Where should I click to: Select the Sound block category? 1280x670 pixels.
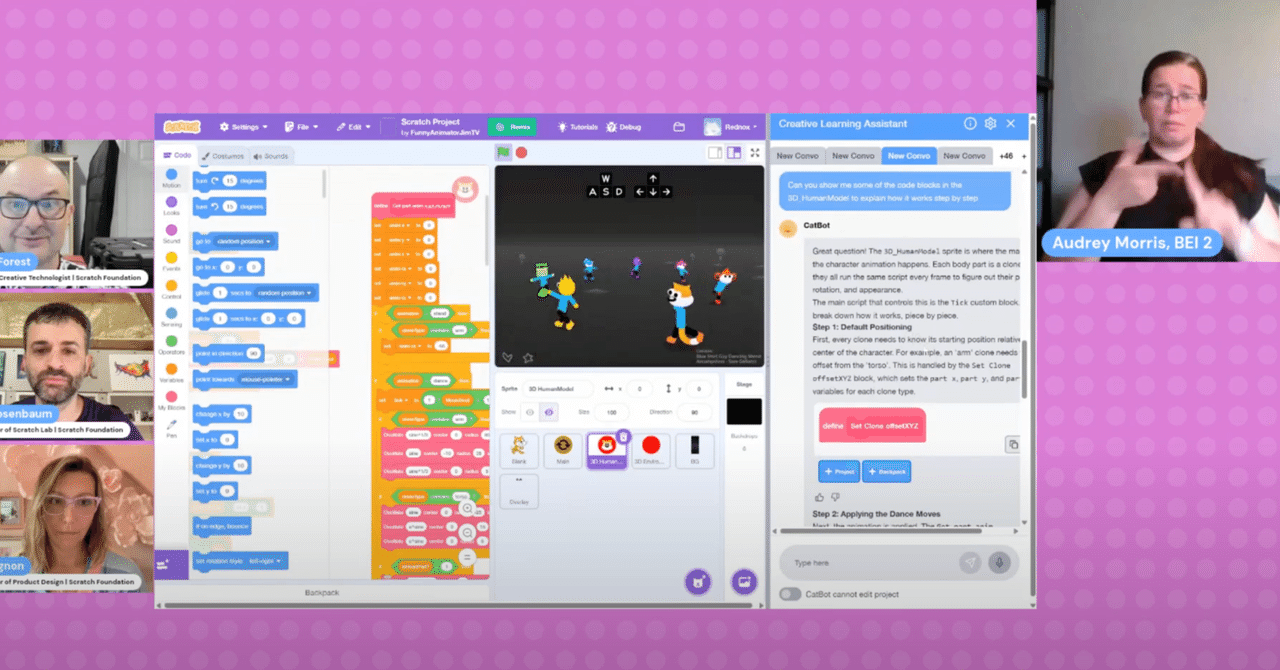click(172, 233)
